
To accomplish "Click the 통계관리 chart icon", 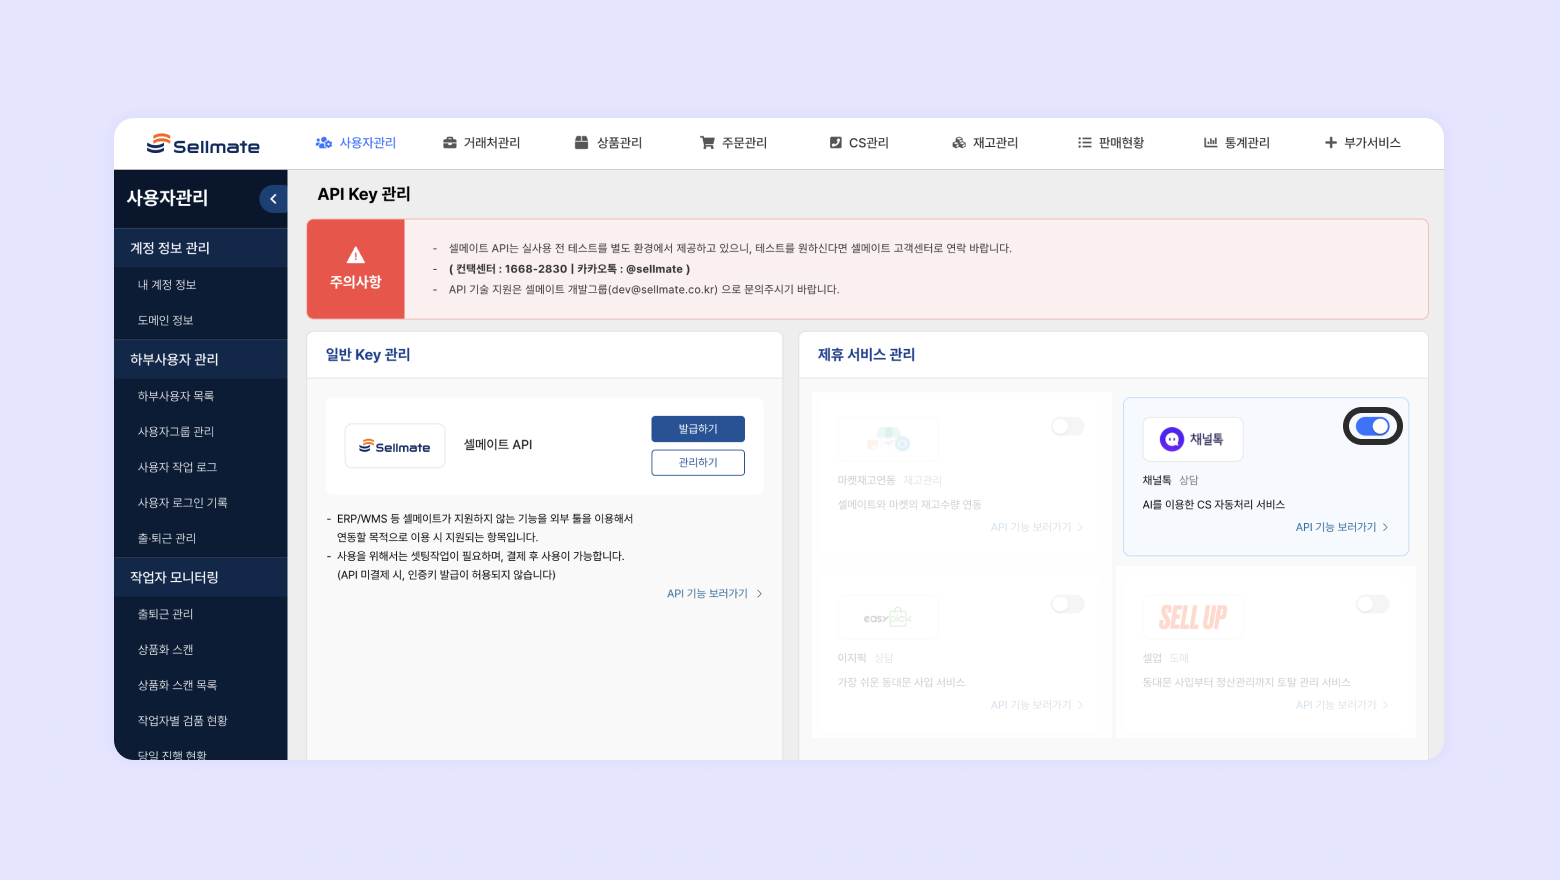I will pos(1210,143).
